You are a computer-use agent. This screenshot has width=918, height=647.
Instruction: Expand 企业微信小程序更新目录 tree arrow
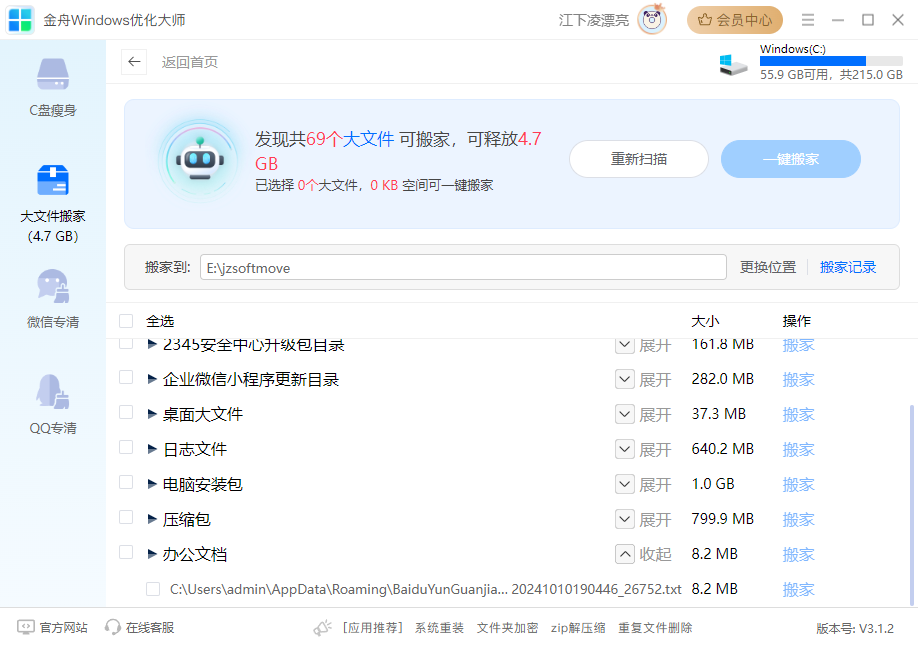point(152,379)
